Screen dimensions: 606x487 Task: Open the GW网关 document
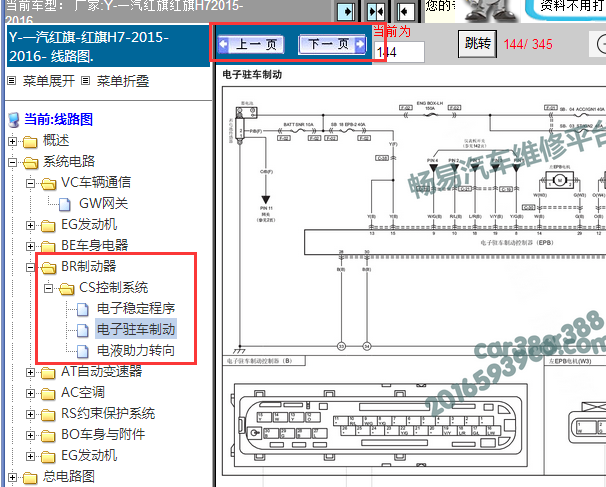tap(103, 203)
